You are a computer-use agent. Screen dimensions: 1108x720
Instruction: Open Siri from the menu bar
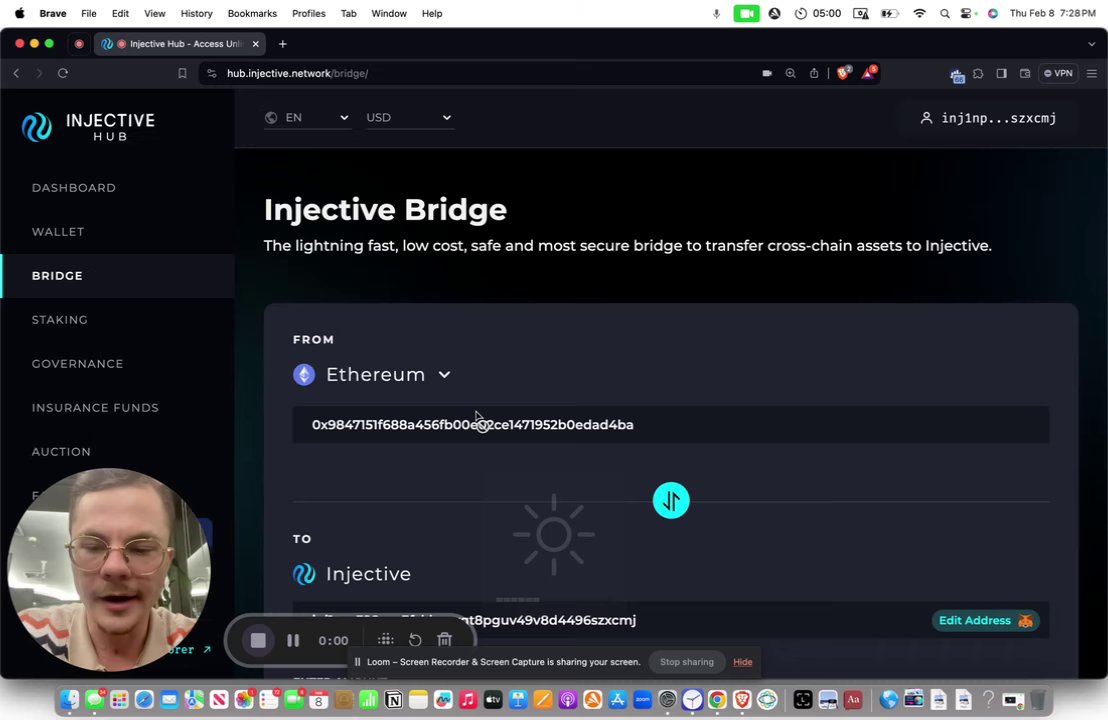pos(993,13)
